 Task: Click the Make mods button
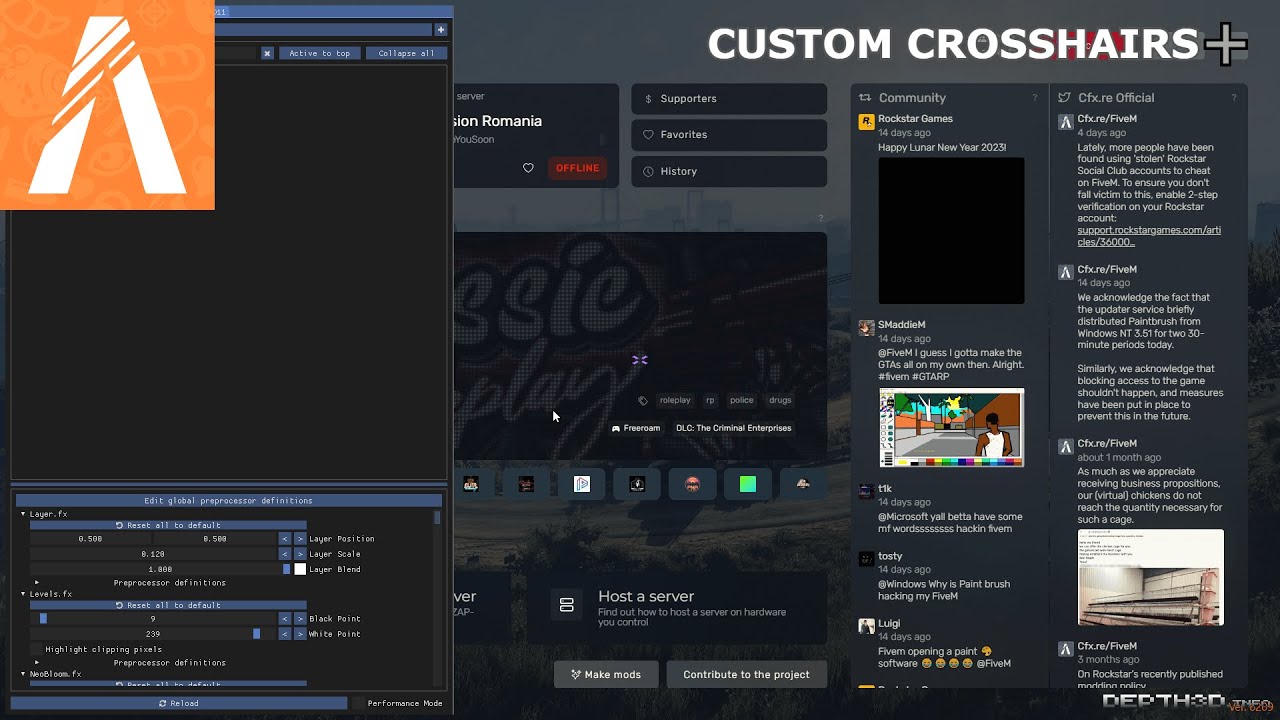606,674
